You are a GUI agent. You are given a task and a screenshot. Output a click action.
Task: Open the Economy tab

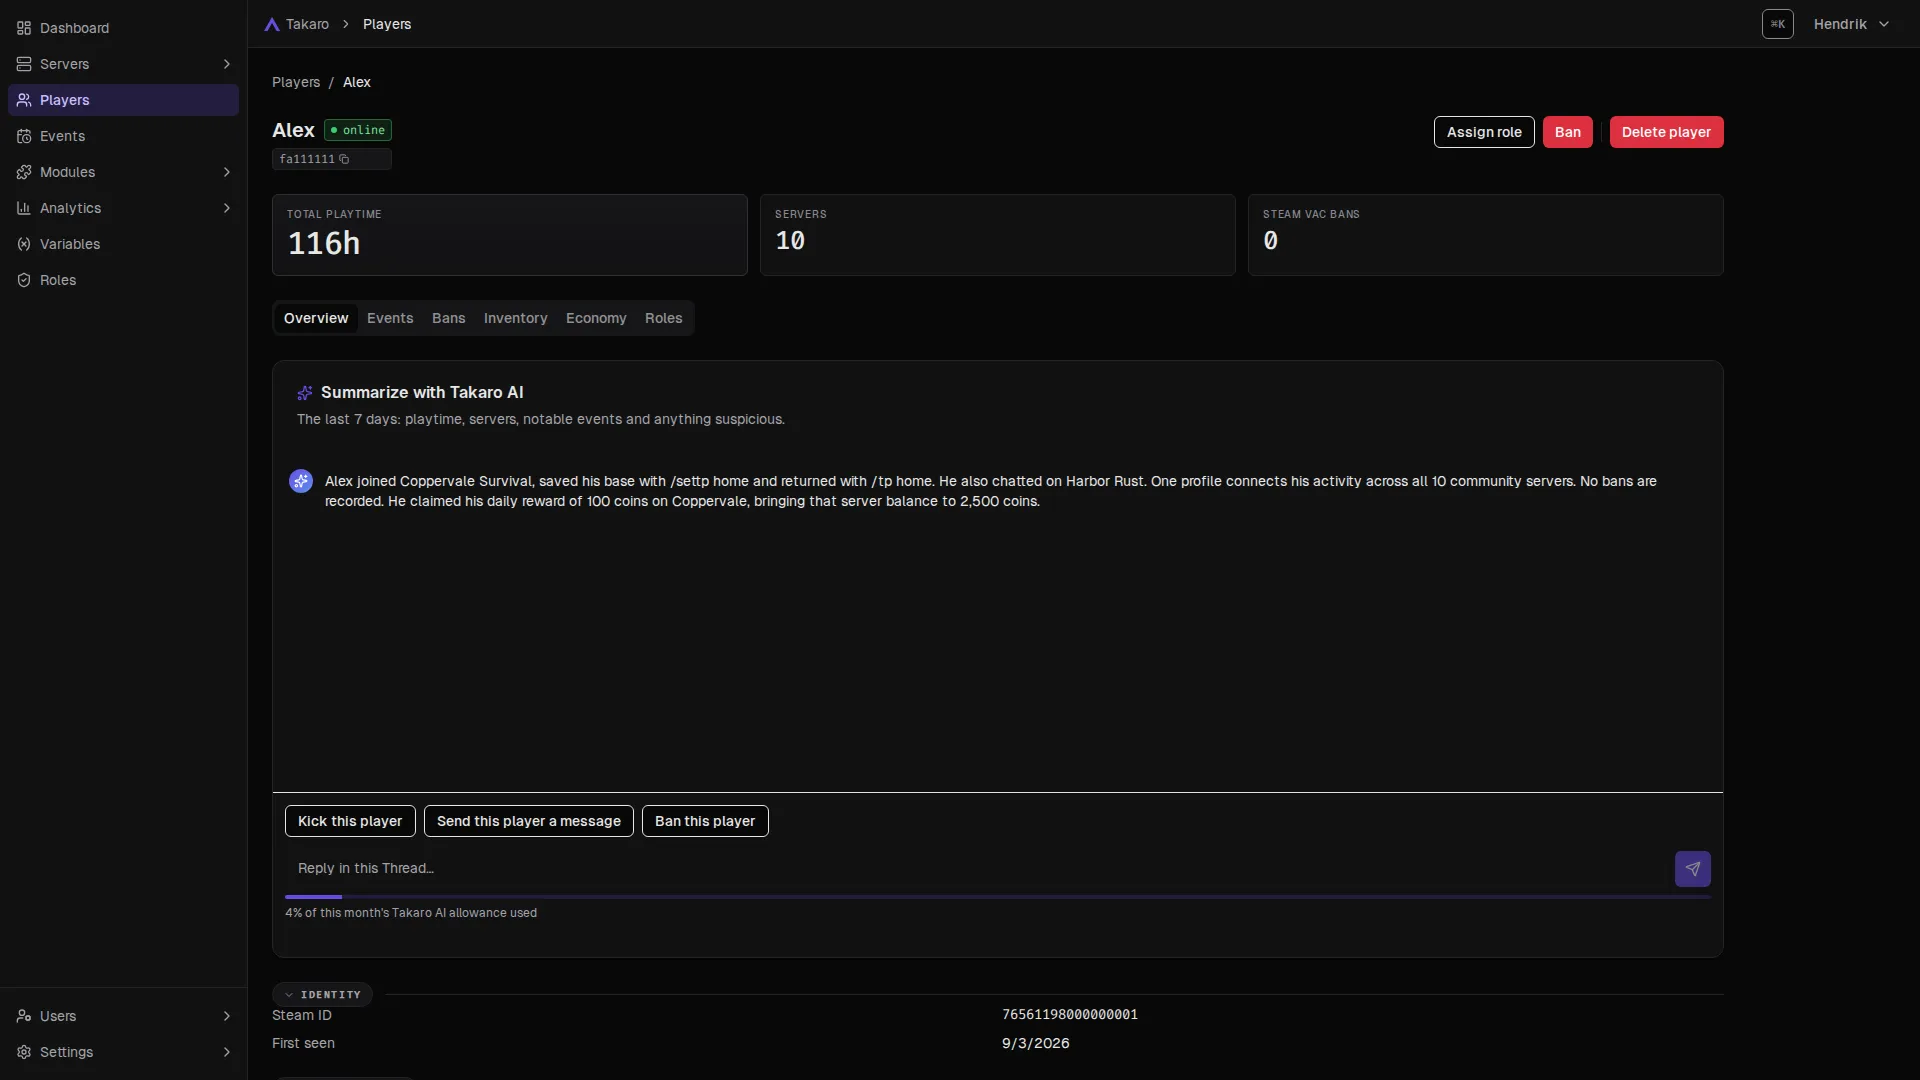coord(596,318)
